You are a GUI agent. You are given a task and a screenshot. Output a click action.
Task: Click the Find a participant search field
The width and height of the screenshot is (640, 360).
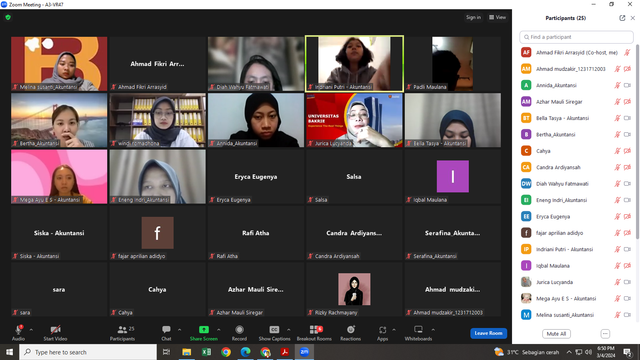point(576,37)
